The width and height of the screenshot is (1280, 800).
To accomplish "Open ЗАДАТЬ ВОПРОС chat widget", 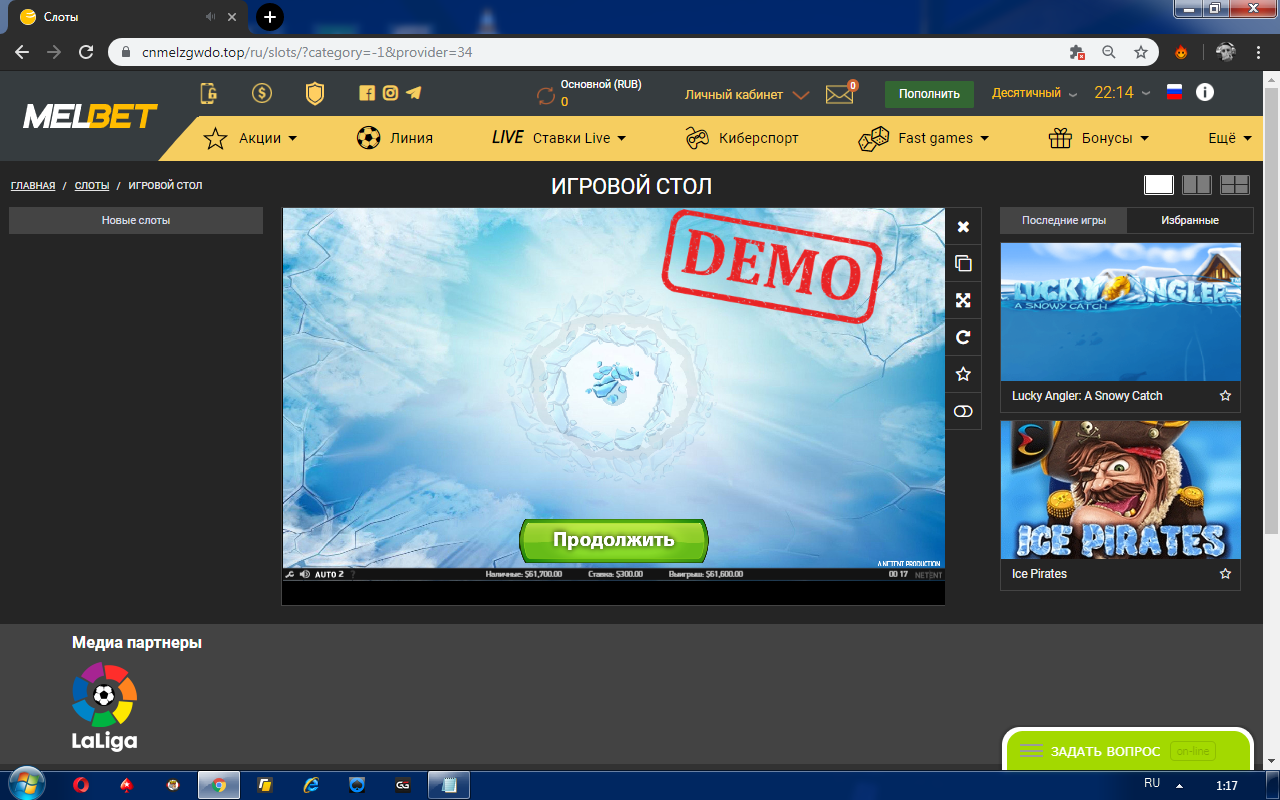I will [x=1128, y=751].
